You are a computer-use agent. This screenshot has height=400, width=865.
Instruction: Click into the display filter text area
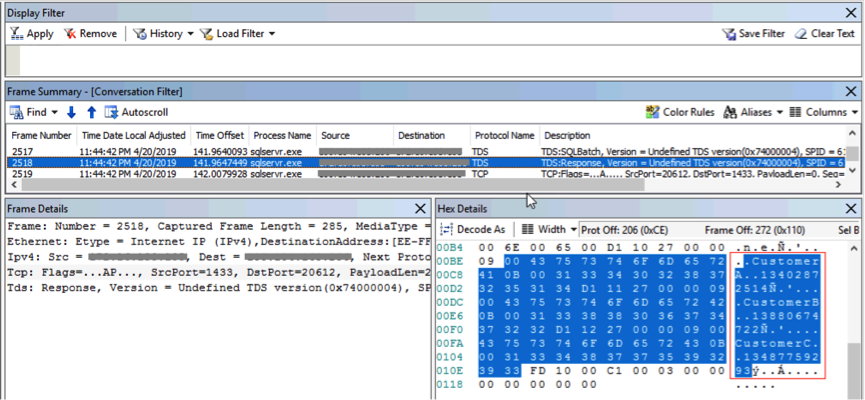coord(430,58)
